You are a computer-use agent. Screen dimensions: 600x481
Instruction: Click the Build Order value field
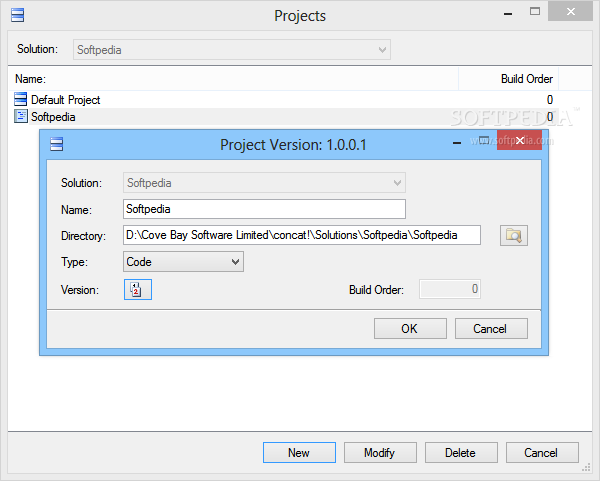pos(450,289)
